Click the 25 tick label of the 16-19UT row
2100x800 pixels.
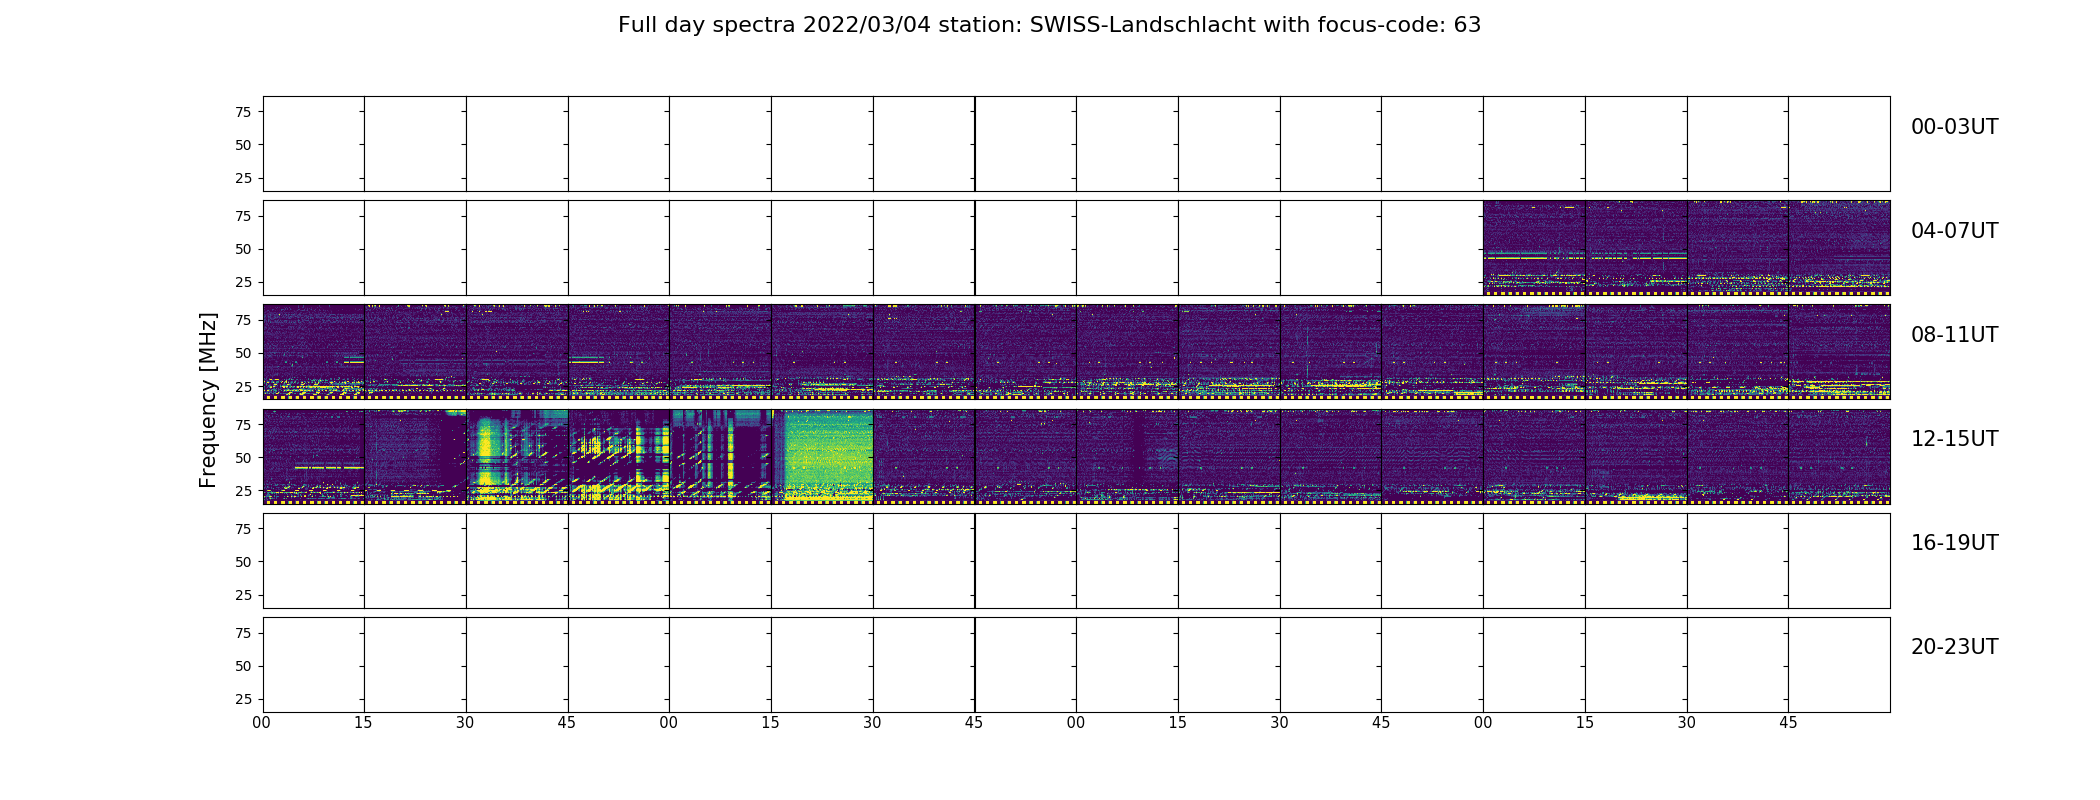coord(243,595)
